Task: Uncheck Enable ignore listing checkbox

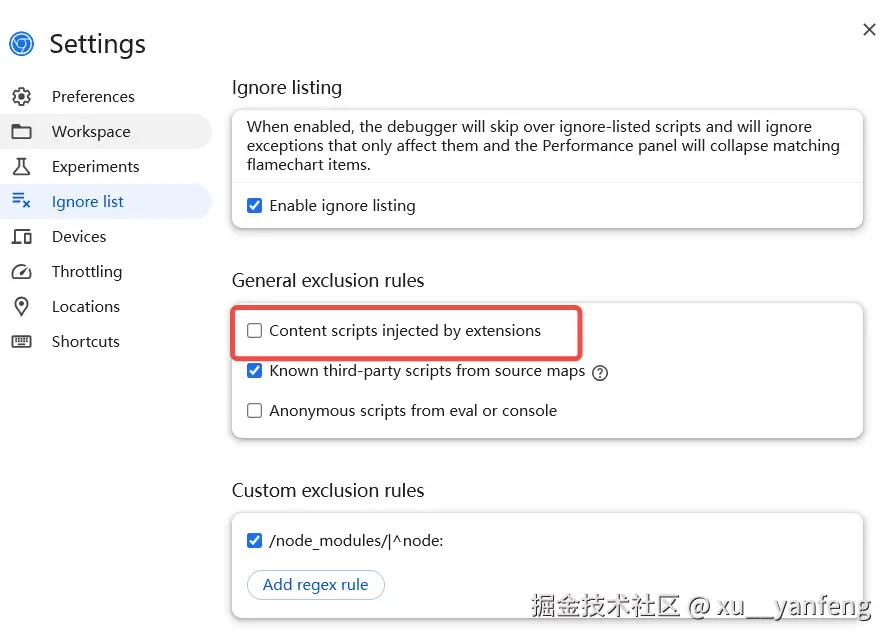Action: click(254, 206)
